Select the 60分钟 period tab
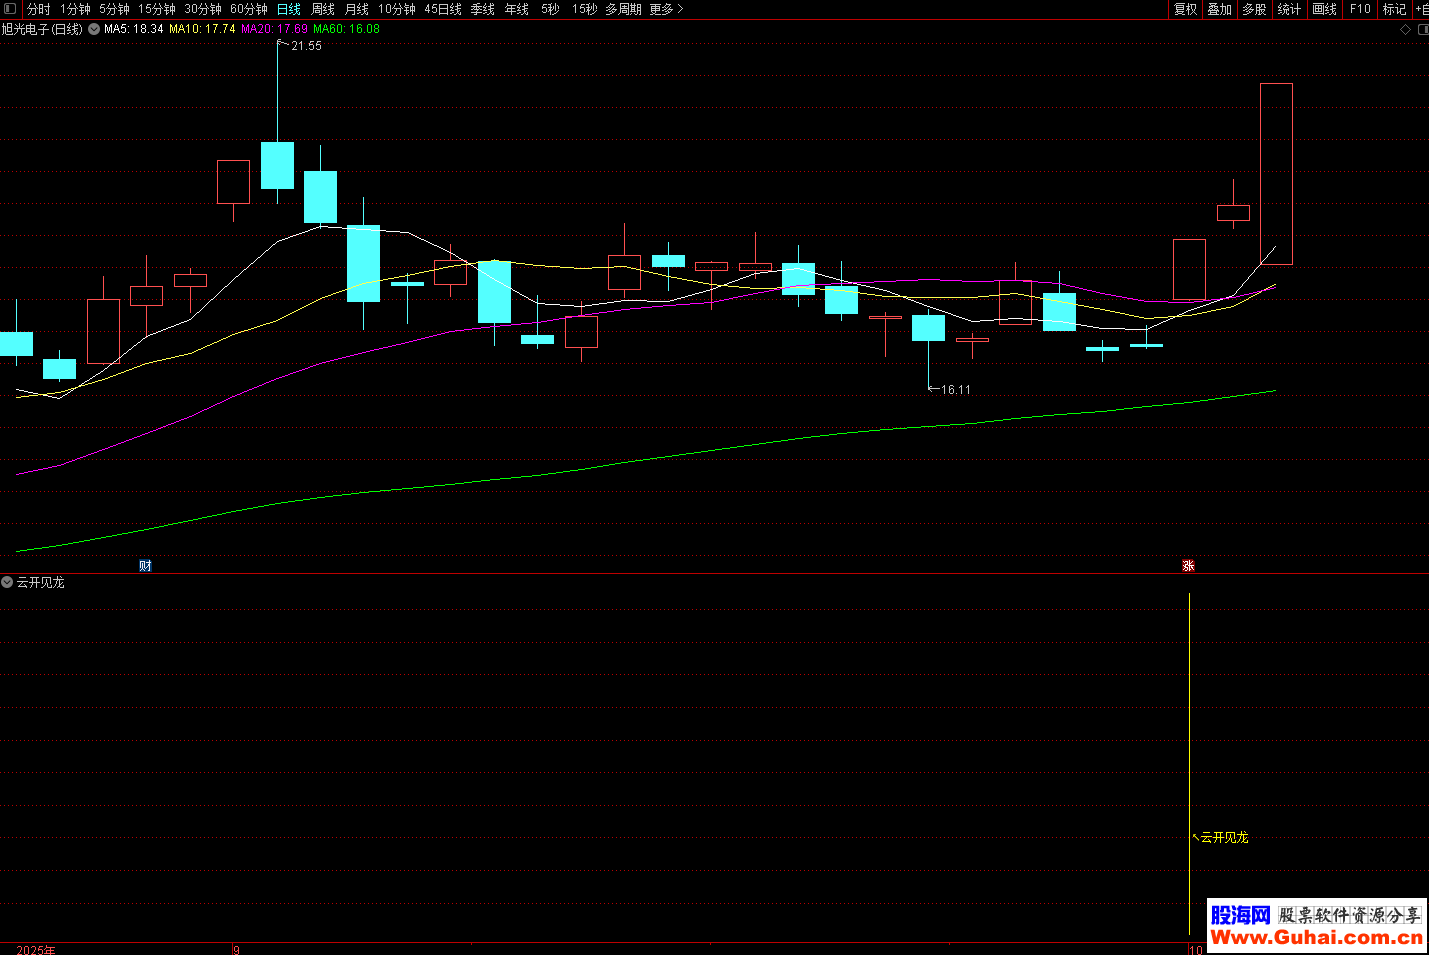This screenshot has height=955, width=1429. pos(249,9)
